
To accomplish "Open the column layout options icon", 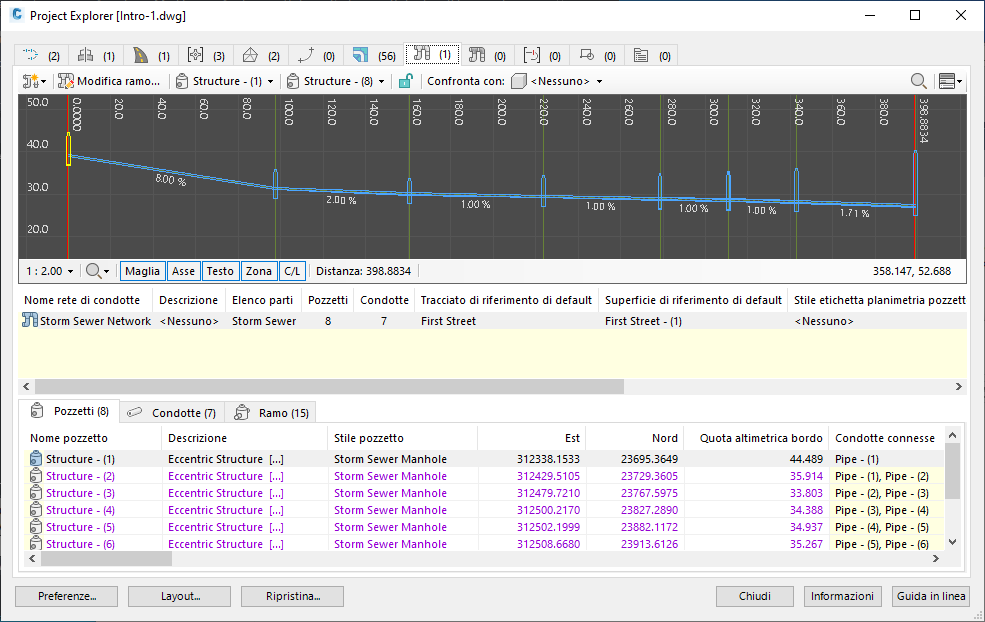I will click(x=950, y=81).
